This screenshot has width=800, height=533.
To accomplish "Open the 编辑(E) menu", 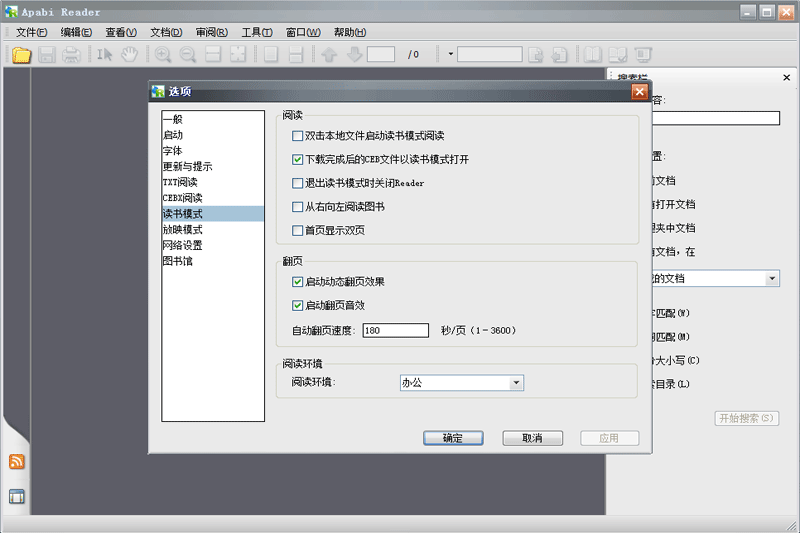I will pos(76,32).
